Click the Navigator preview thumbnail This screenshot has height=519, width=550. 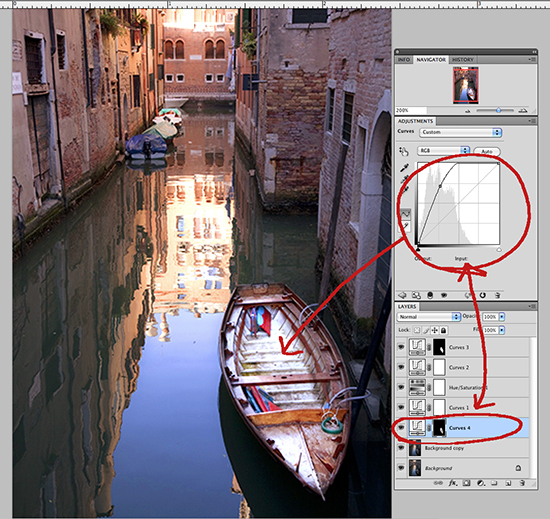466,86
